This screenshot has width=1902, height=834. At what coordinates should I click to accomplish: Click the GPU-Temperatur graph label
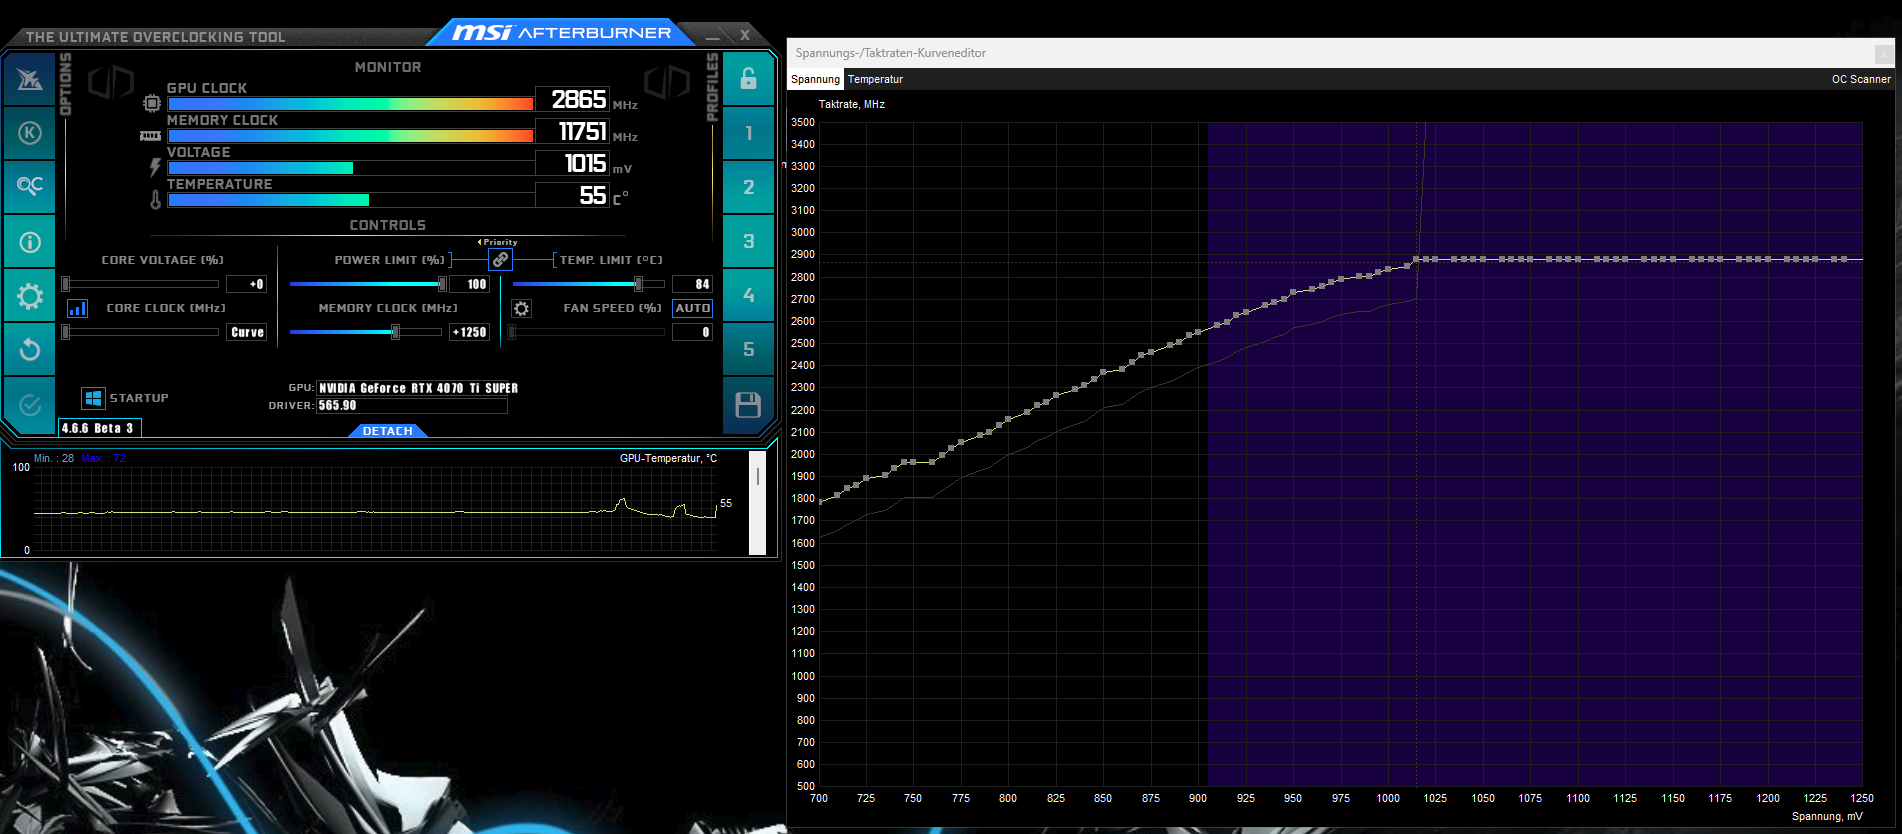pos(668,458)
